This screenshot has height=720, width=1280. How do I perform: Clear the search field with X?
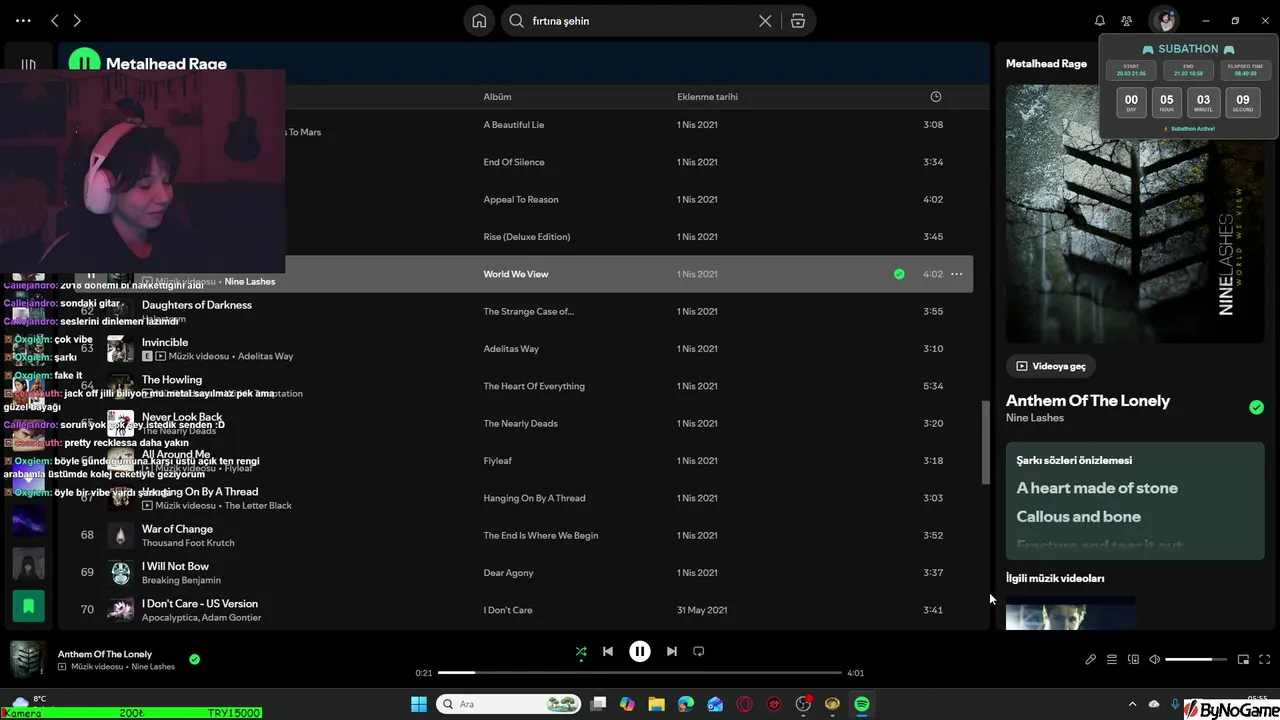[765, 21]
